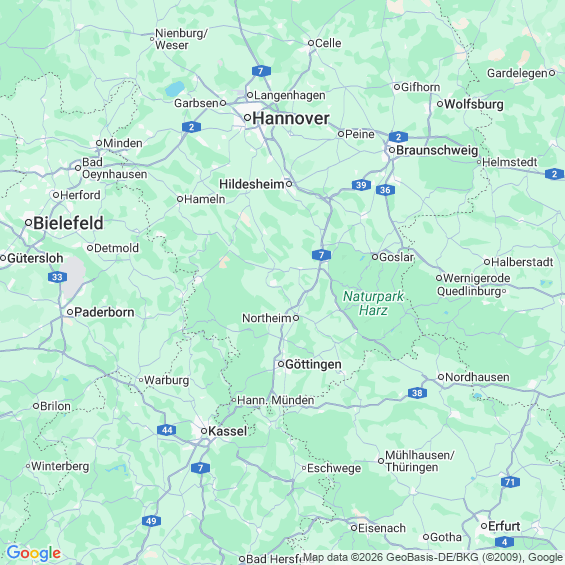This screenshot has width=565, height=565.
Task: Click the A36 highway shield
Action: pyautogui.click(x=385, y=190)
